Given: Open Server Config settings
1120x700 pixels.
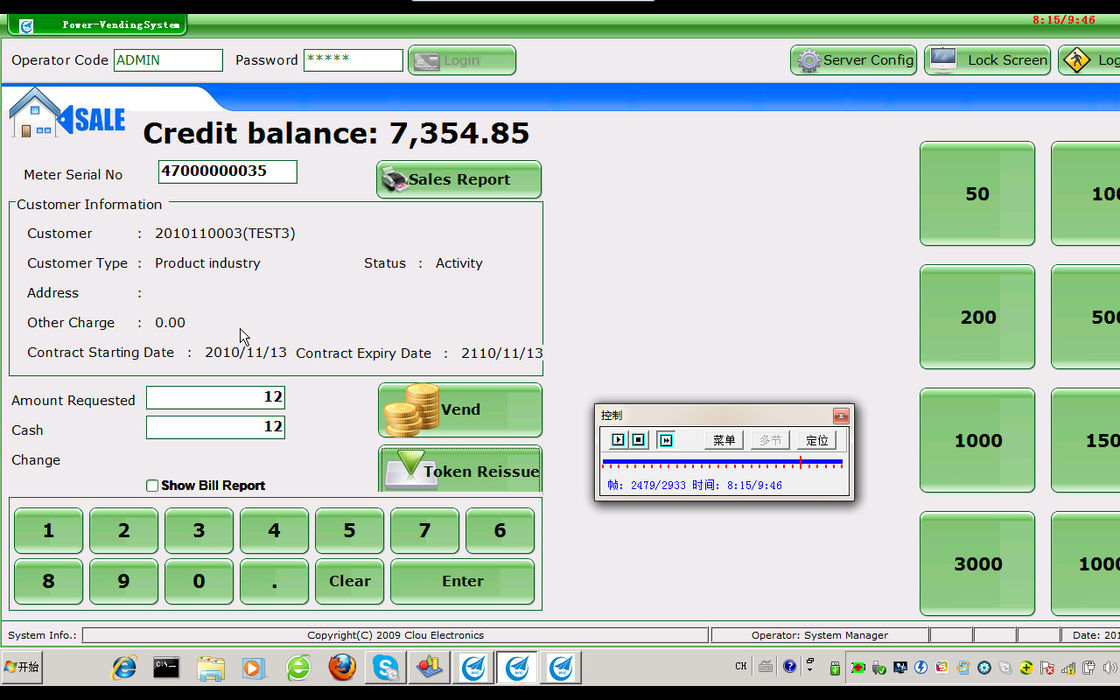Looking at the screenshot, I should (x=853, y=60).
